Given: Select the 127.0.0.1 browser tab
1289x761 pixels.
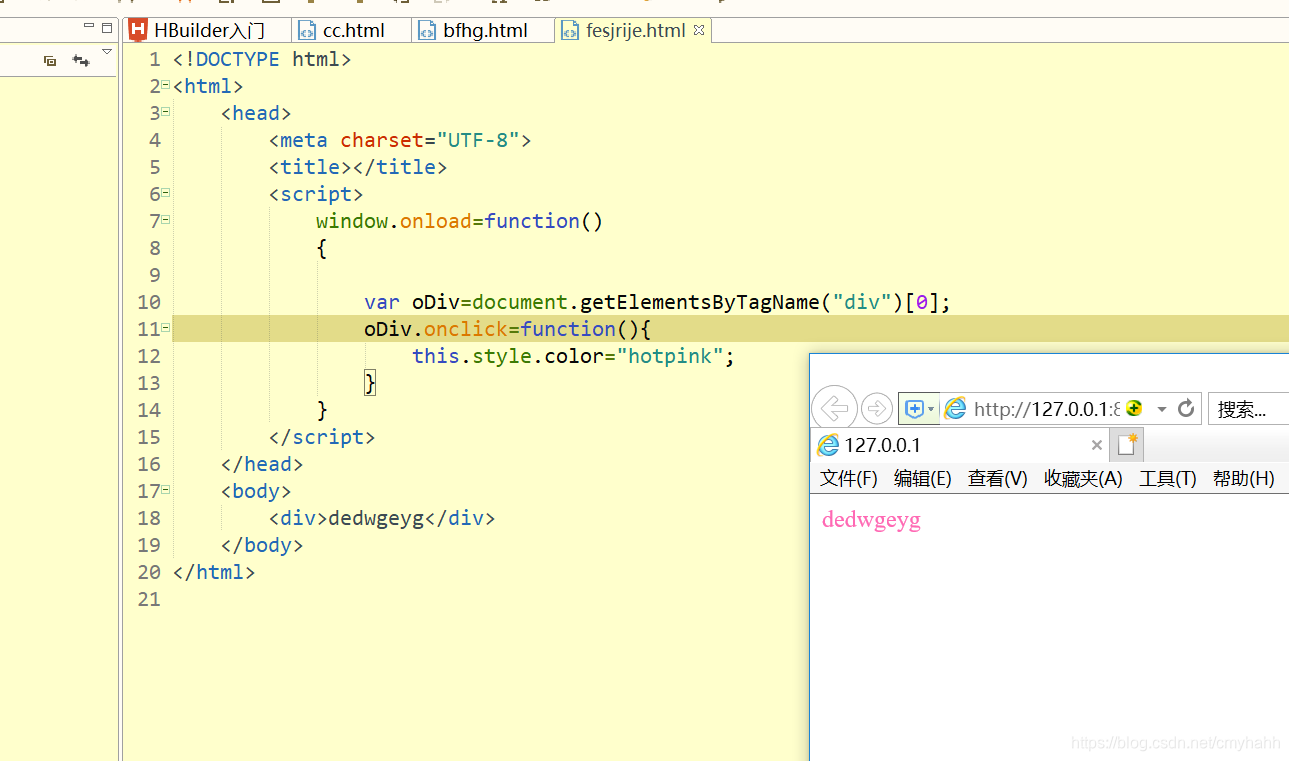Looking at the screenshot, I should click(961, 445).
